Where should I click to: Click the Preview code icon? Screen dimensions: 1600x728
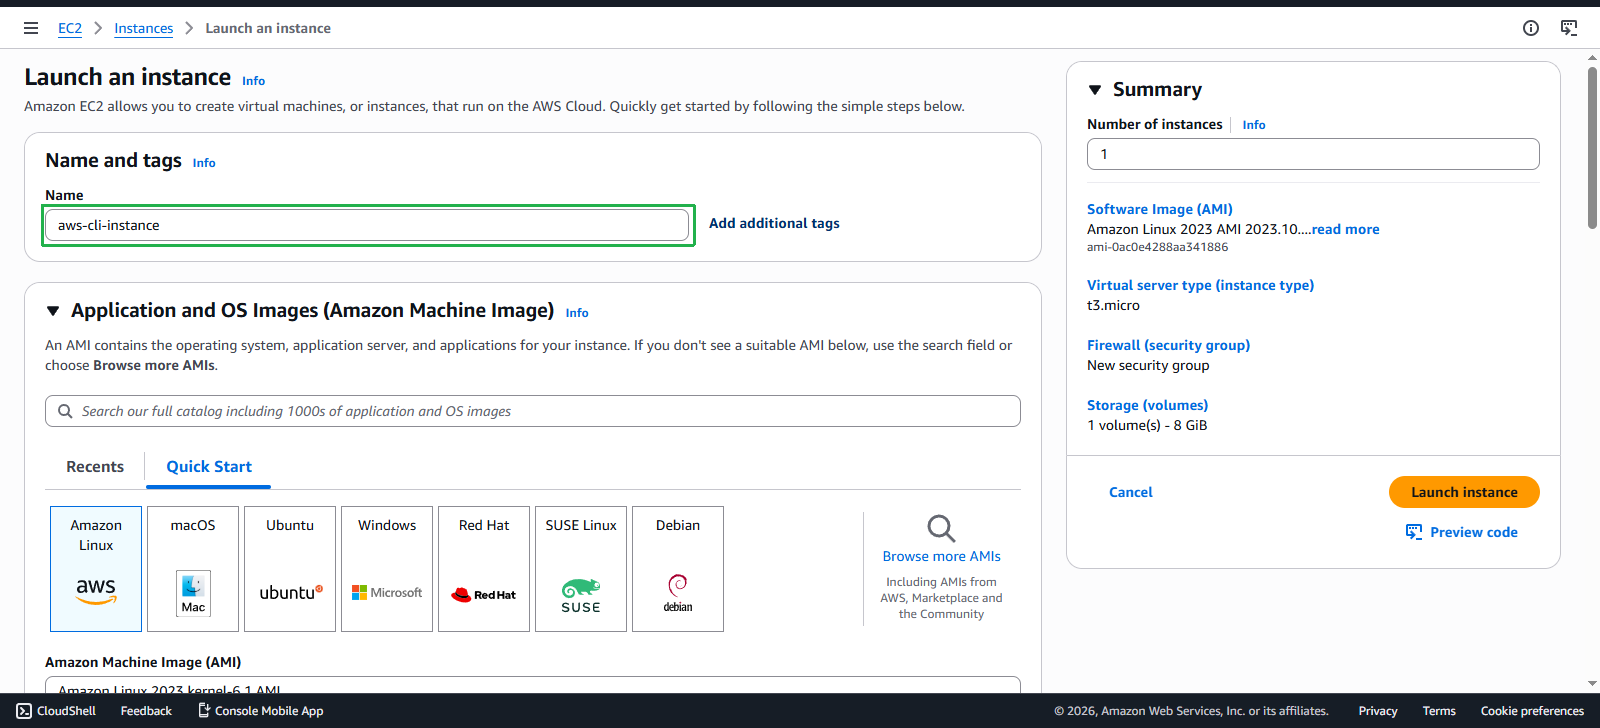[1414, 532]
